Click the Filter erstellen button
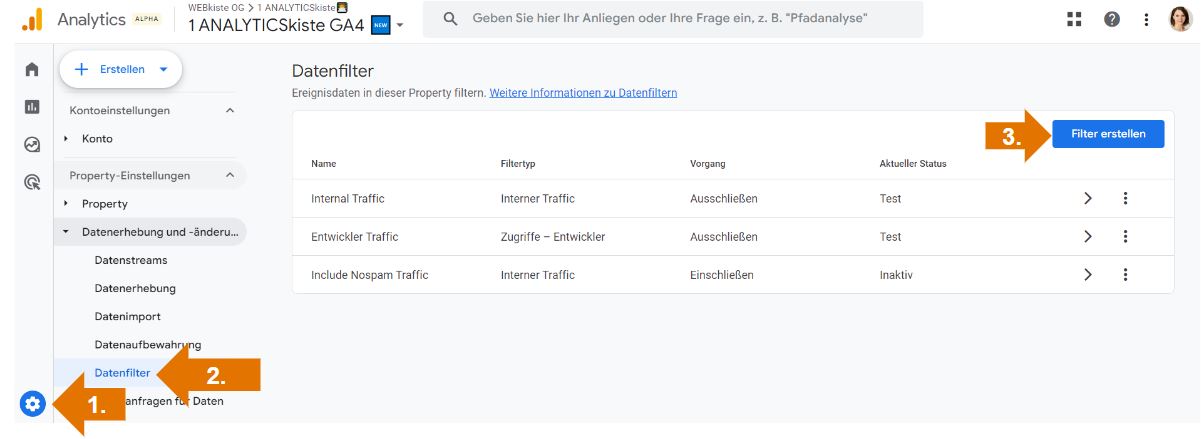The image size is (1201, 439). click(x=1108, y=133)
